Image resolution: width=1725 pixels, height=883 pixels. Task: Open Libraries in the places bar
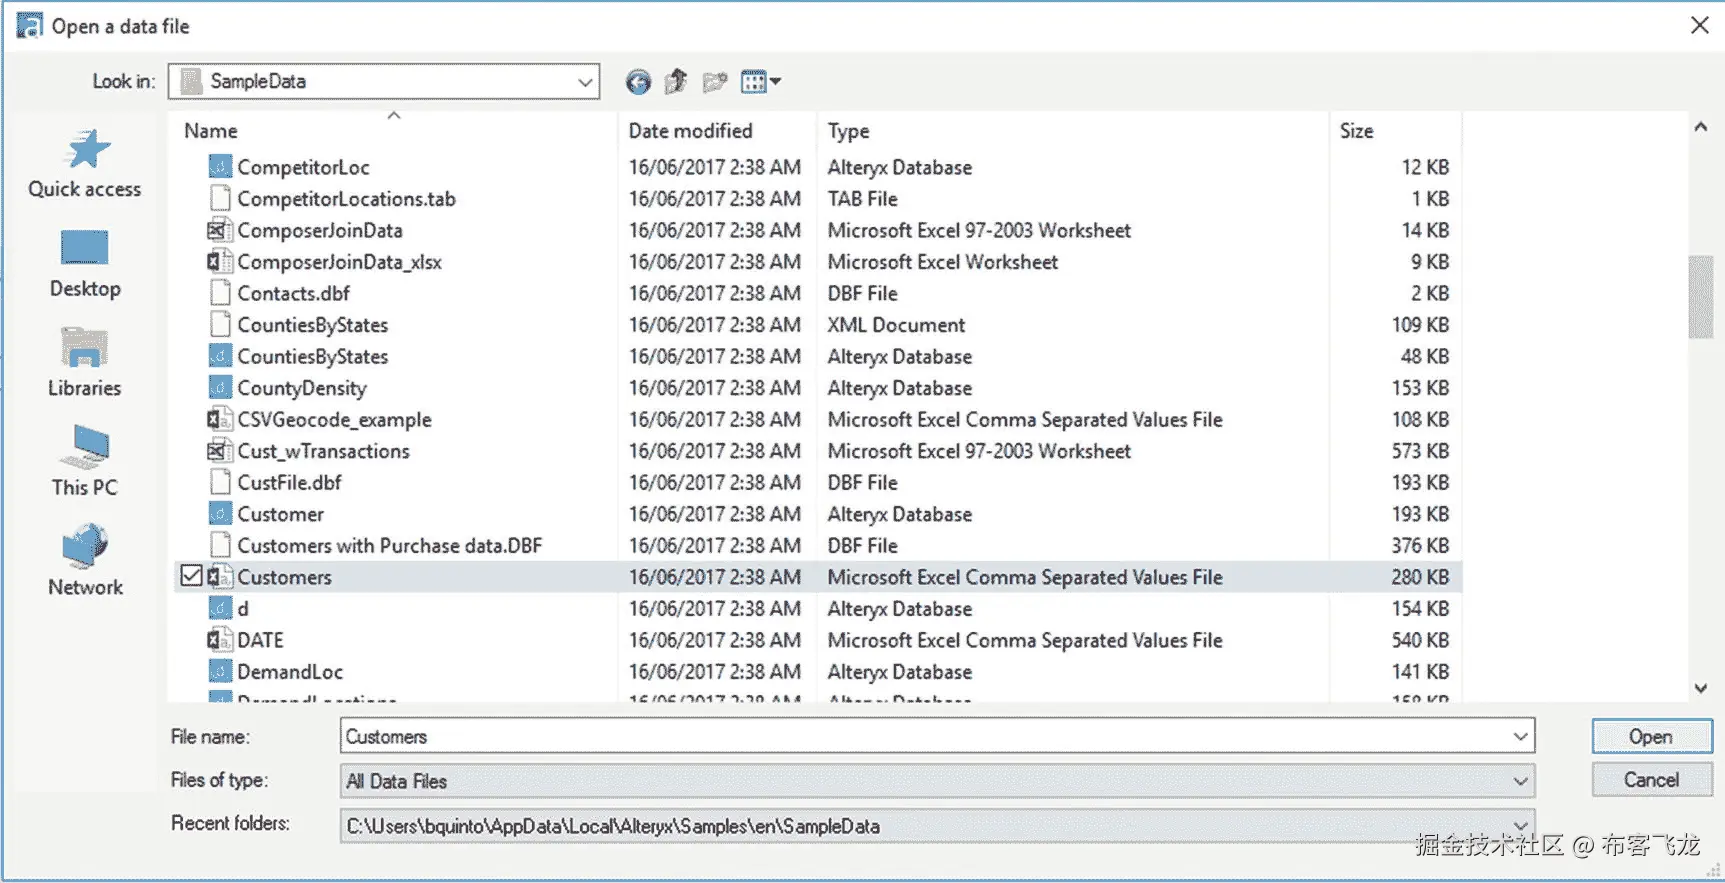(85, 363)
